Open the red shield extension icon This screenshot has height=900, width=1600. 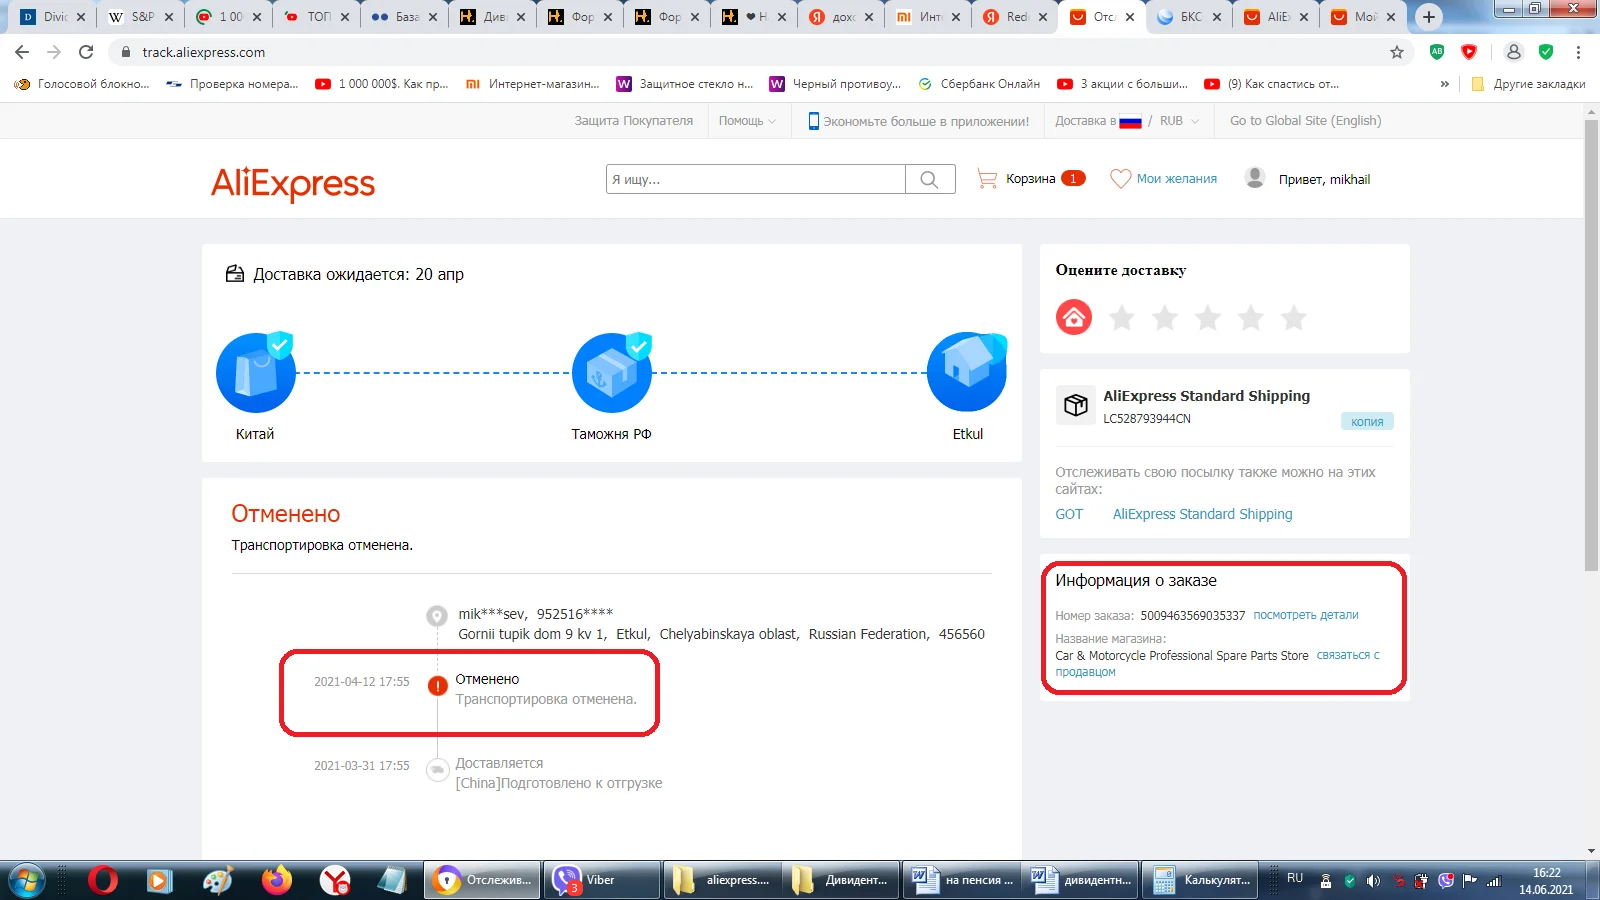(1469, 52)
